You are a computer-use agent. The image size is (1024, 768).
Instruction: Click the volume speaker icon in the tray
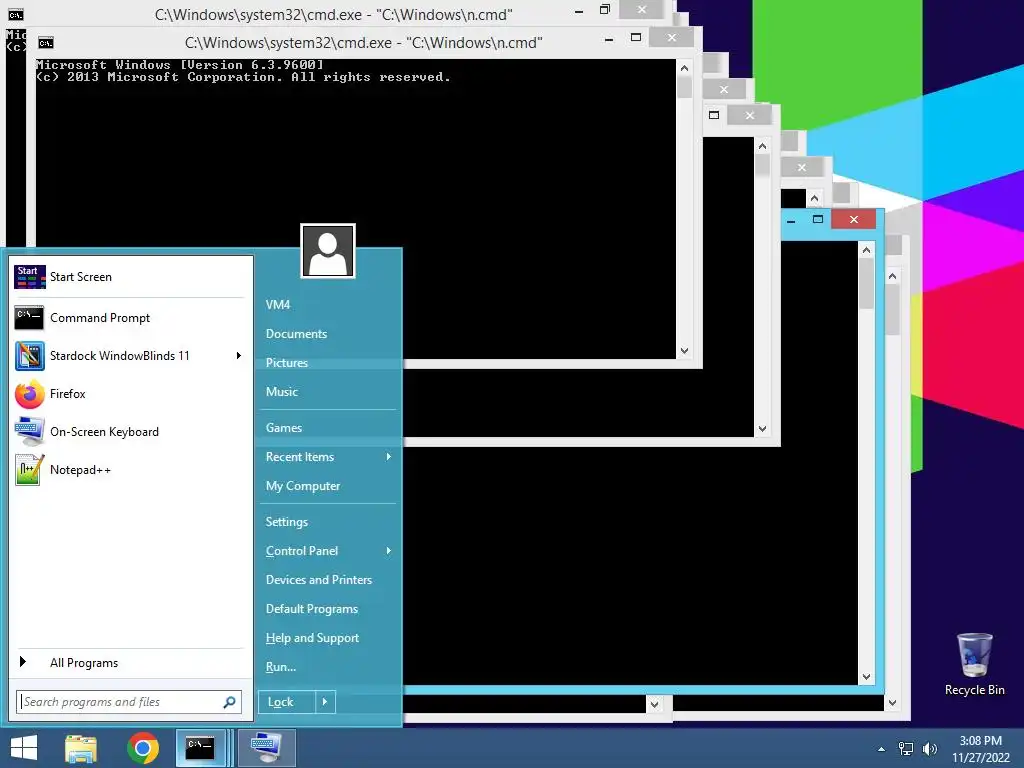929,749
